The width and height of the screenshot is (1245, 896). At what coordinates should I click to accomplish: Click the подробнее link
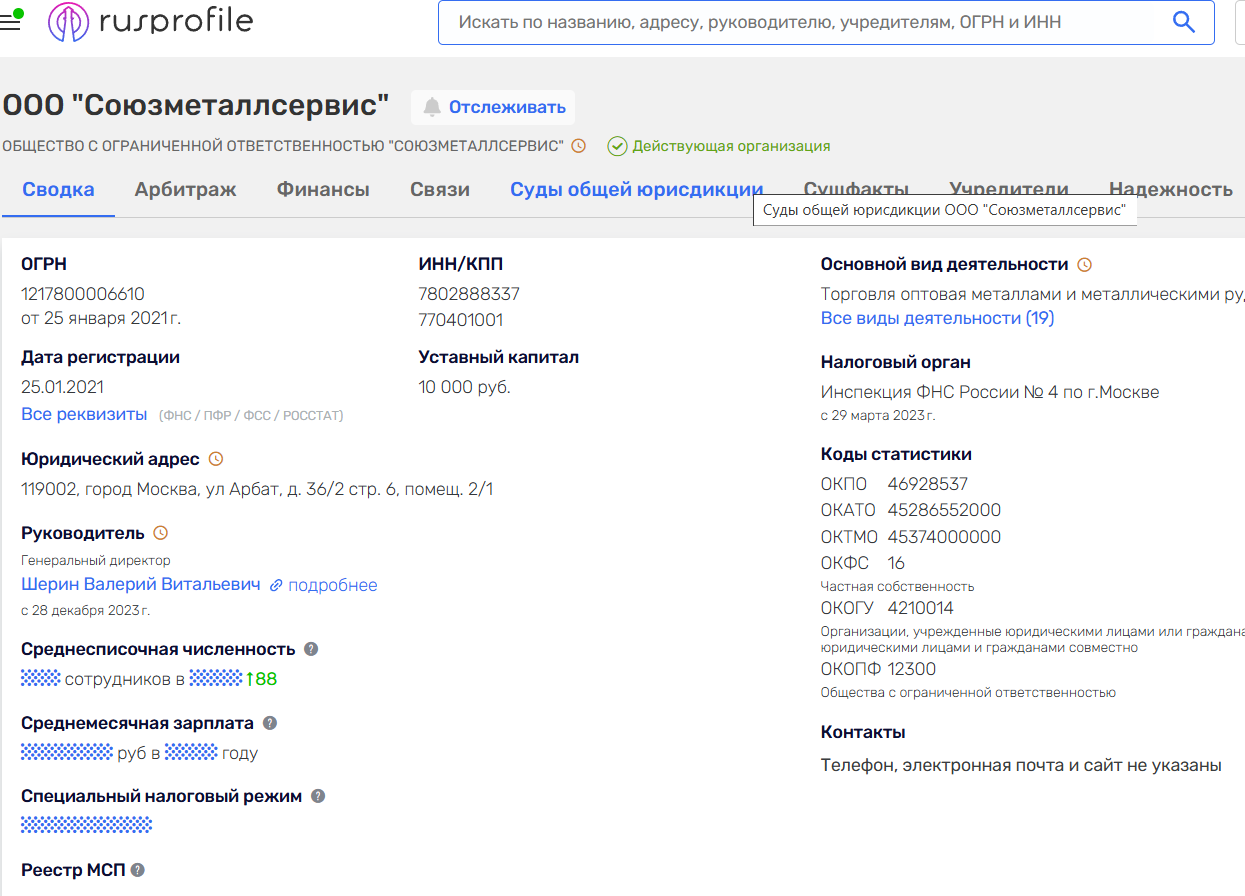333,585
